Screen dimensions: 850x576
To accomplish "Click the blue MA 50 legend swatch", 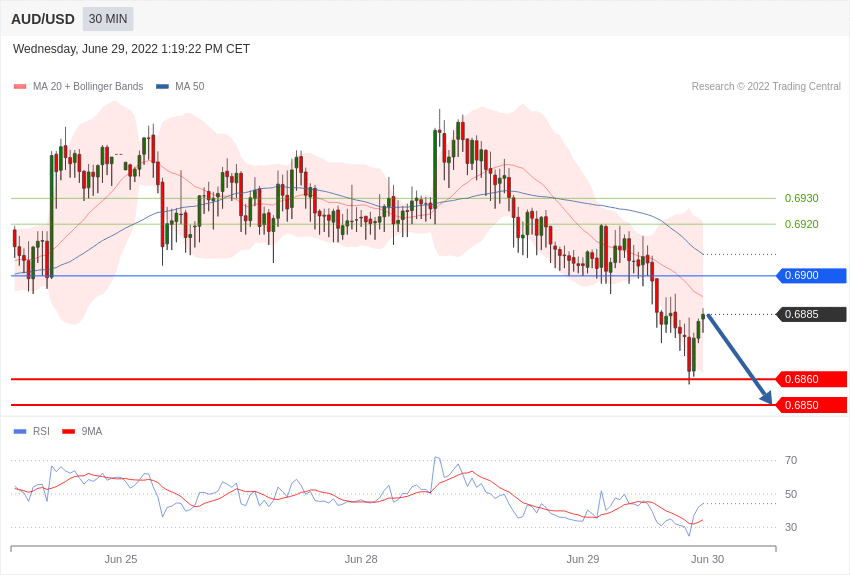I will tap(162, 86).
